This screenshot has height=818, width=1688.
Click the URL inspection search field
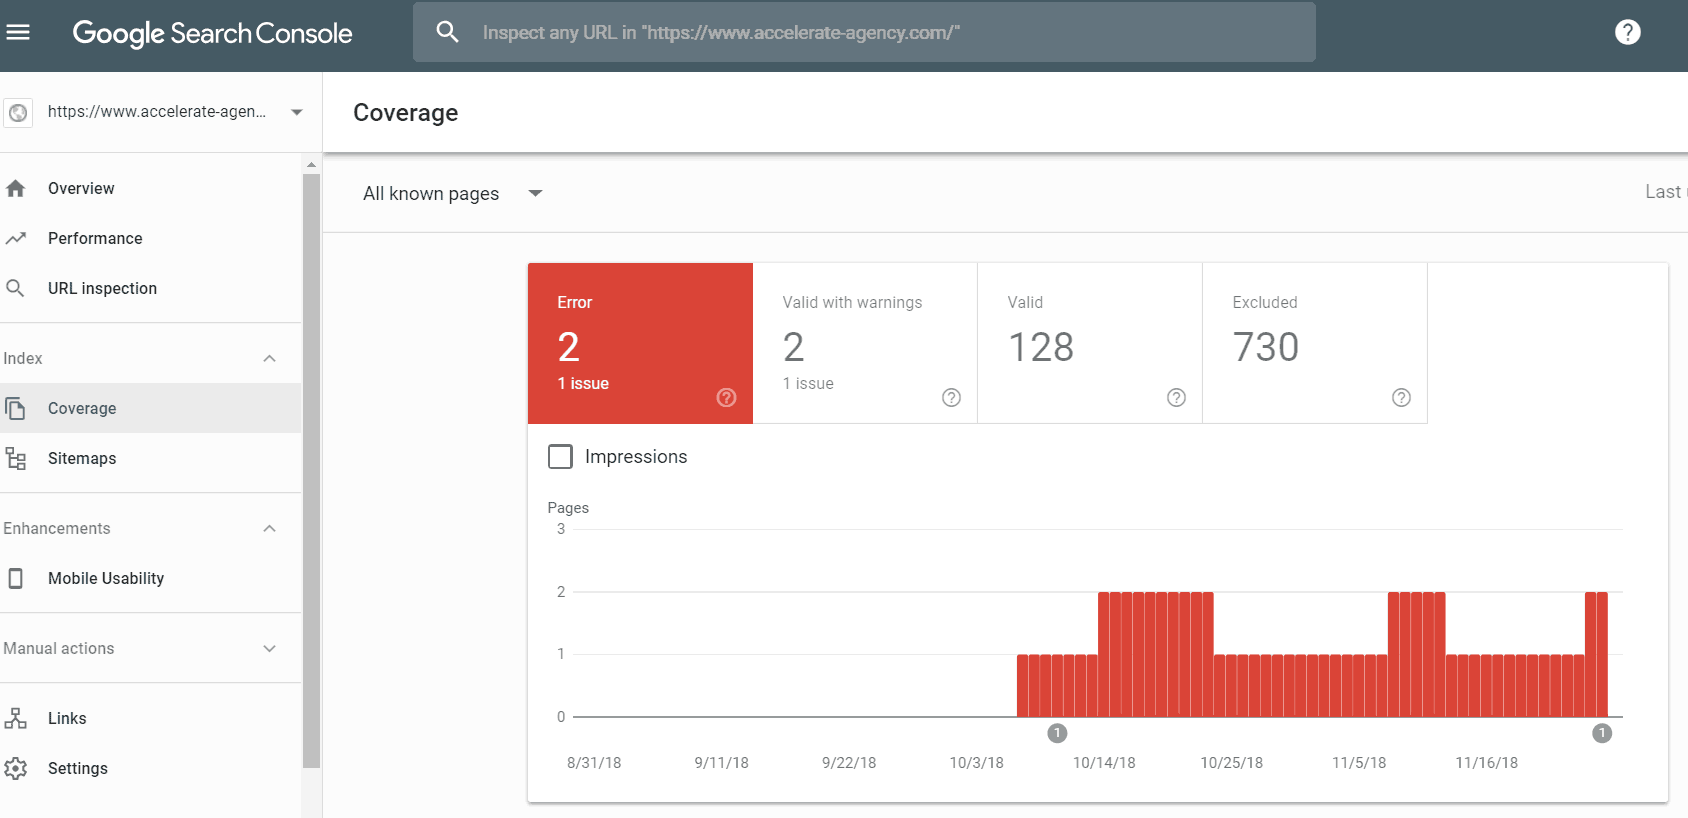click(880, 32)
